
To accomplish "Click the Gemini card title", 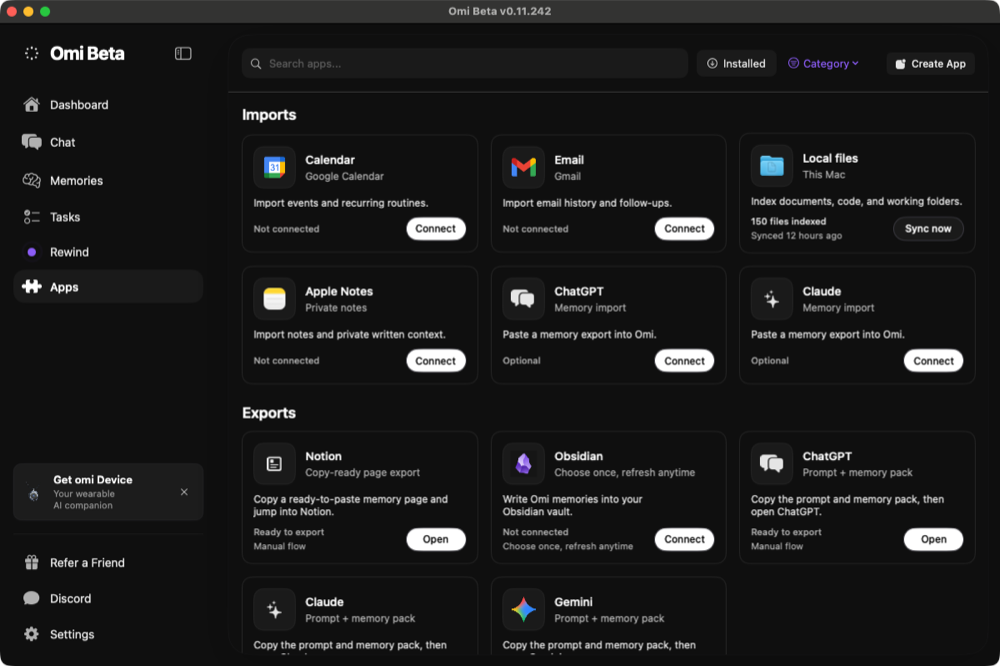I will pyautogui.click(x=573, y=602).
